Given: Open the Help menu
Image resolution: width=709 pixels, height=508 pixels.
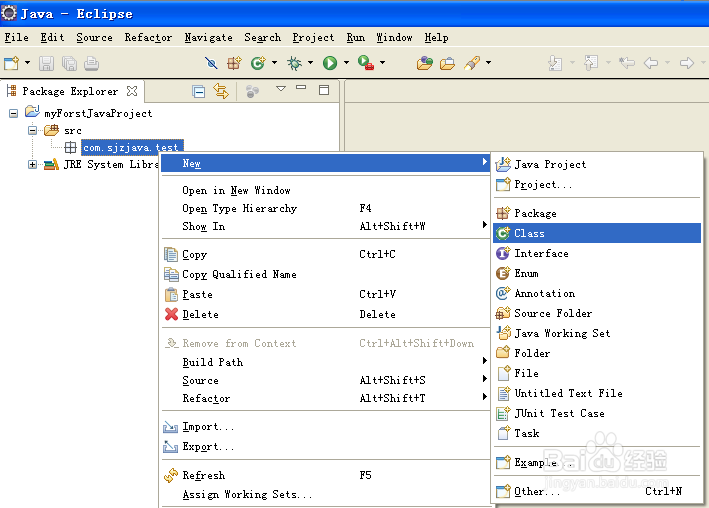Looking at the screenshot, I should click(436, 38).
